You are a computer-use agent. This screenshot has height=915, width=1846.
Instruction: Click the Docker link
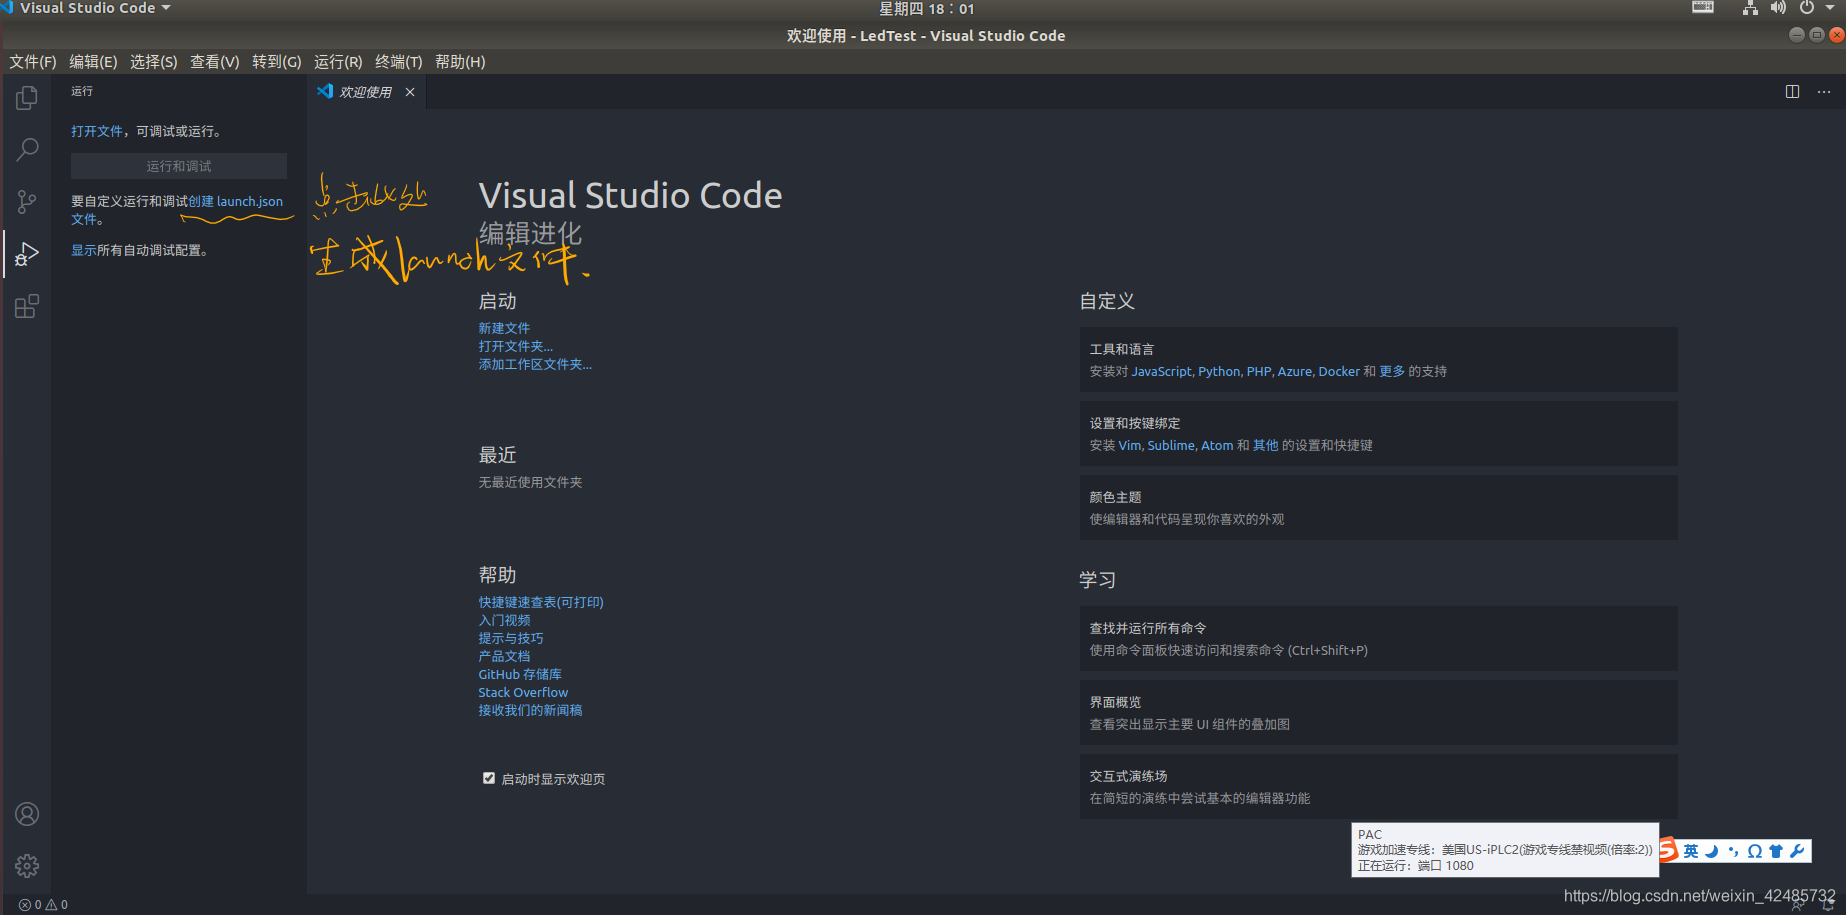[1339, 371]
